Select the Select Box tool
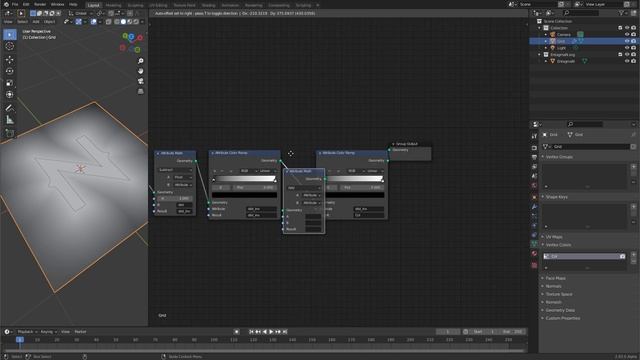This screenshot has width=640, height=360. (x=10, y=35)
